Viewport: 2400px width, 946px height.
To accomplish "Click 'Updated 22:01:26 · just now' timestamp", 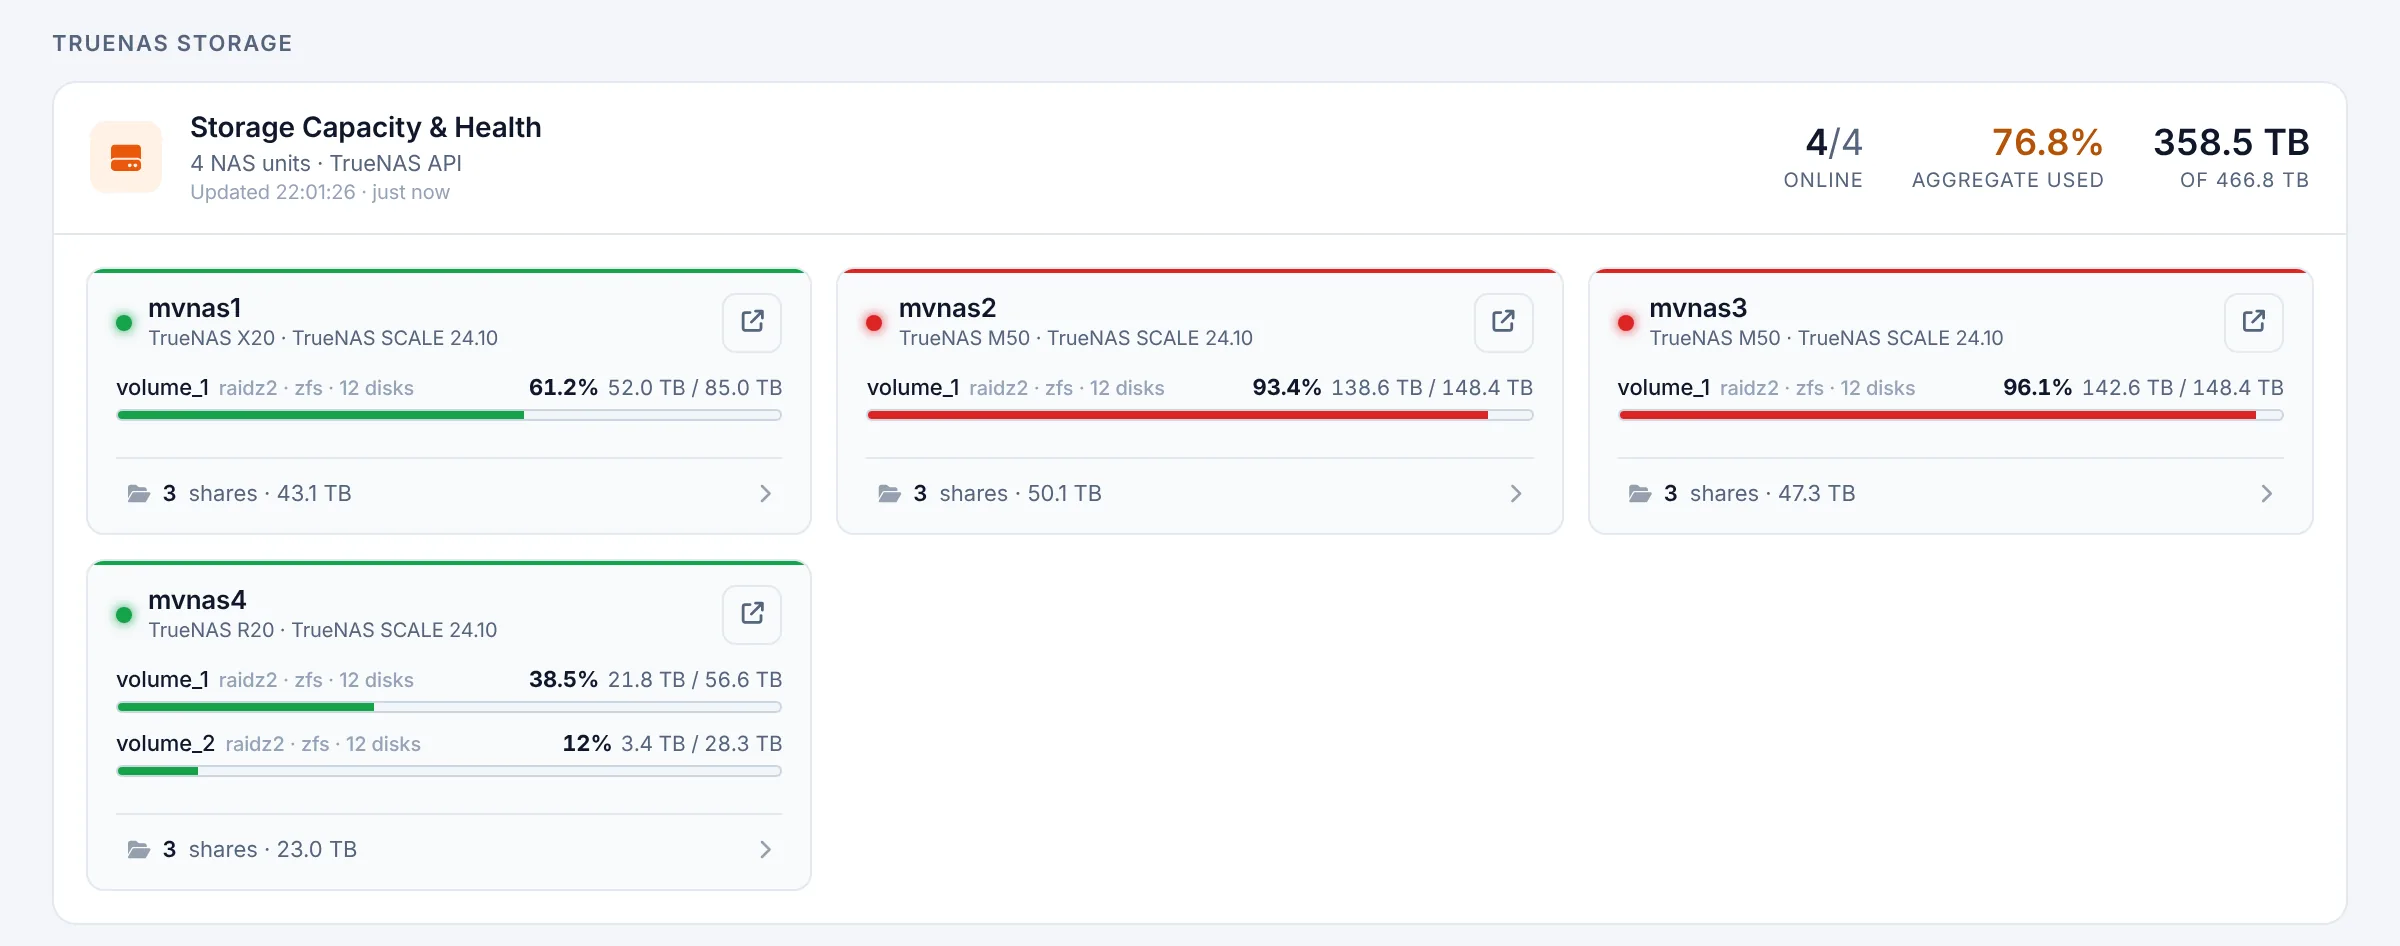I will pyautogui.click(x=320, y=192).
